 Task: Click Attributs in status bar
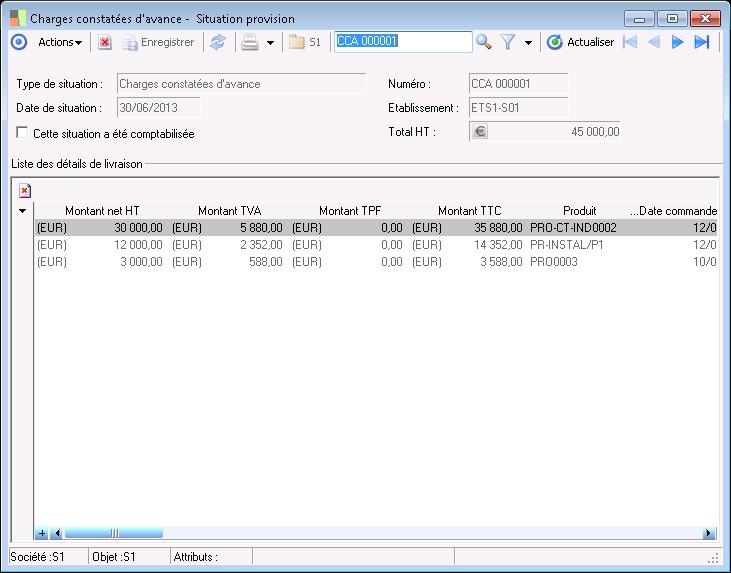tap(196, 557)
